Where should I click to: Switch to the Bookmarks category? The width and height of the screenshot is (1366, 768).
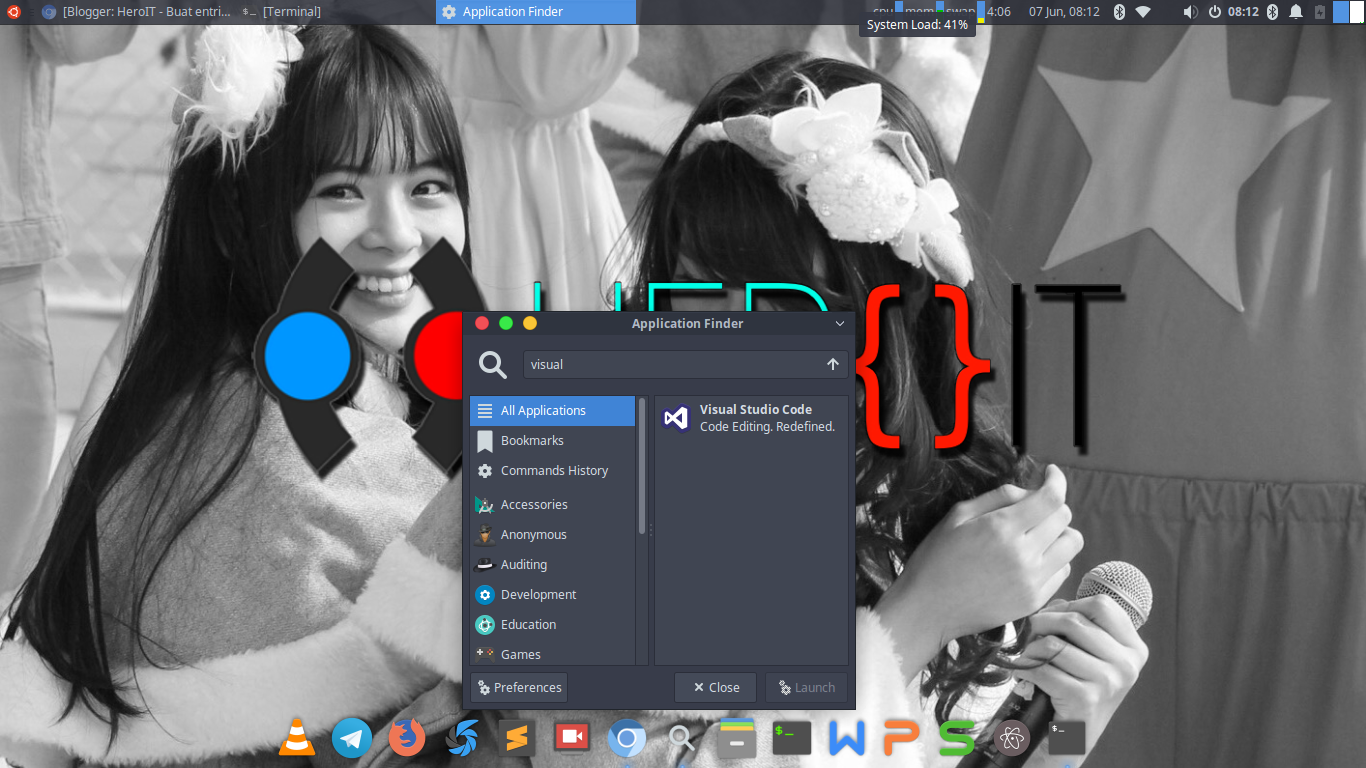pyautogui.click(x=532, y=440)
